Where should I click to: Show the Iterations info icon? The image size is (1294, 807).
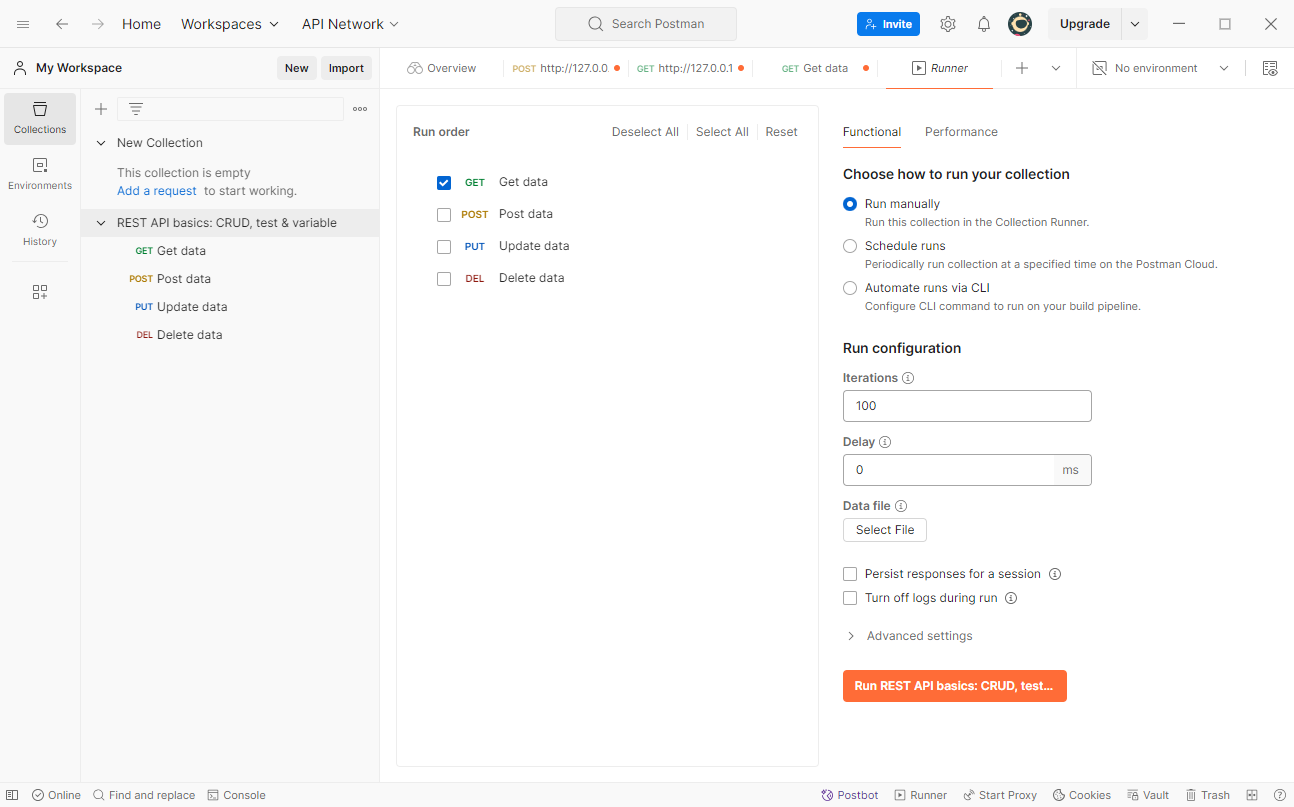click(908, 378)
